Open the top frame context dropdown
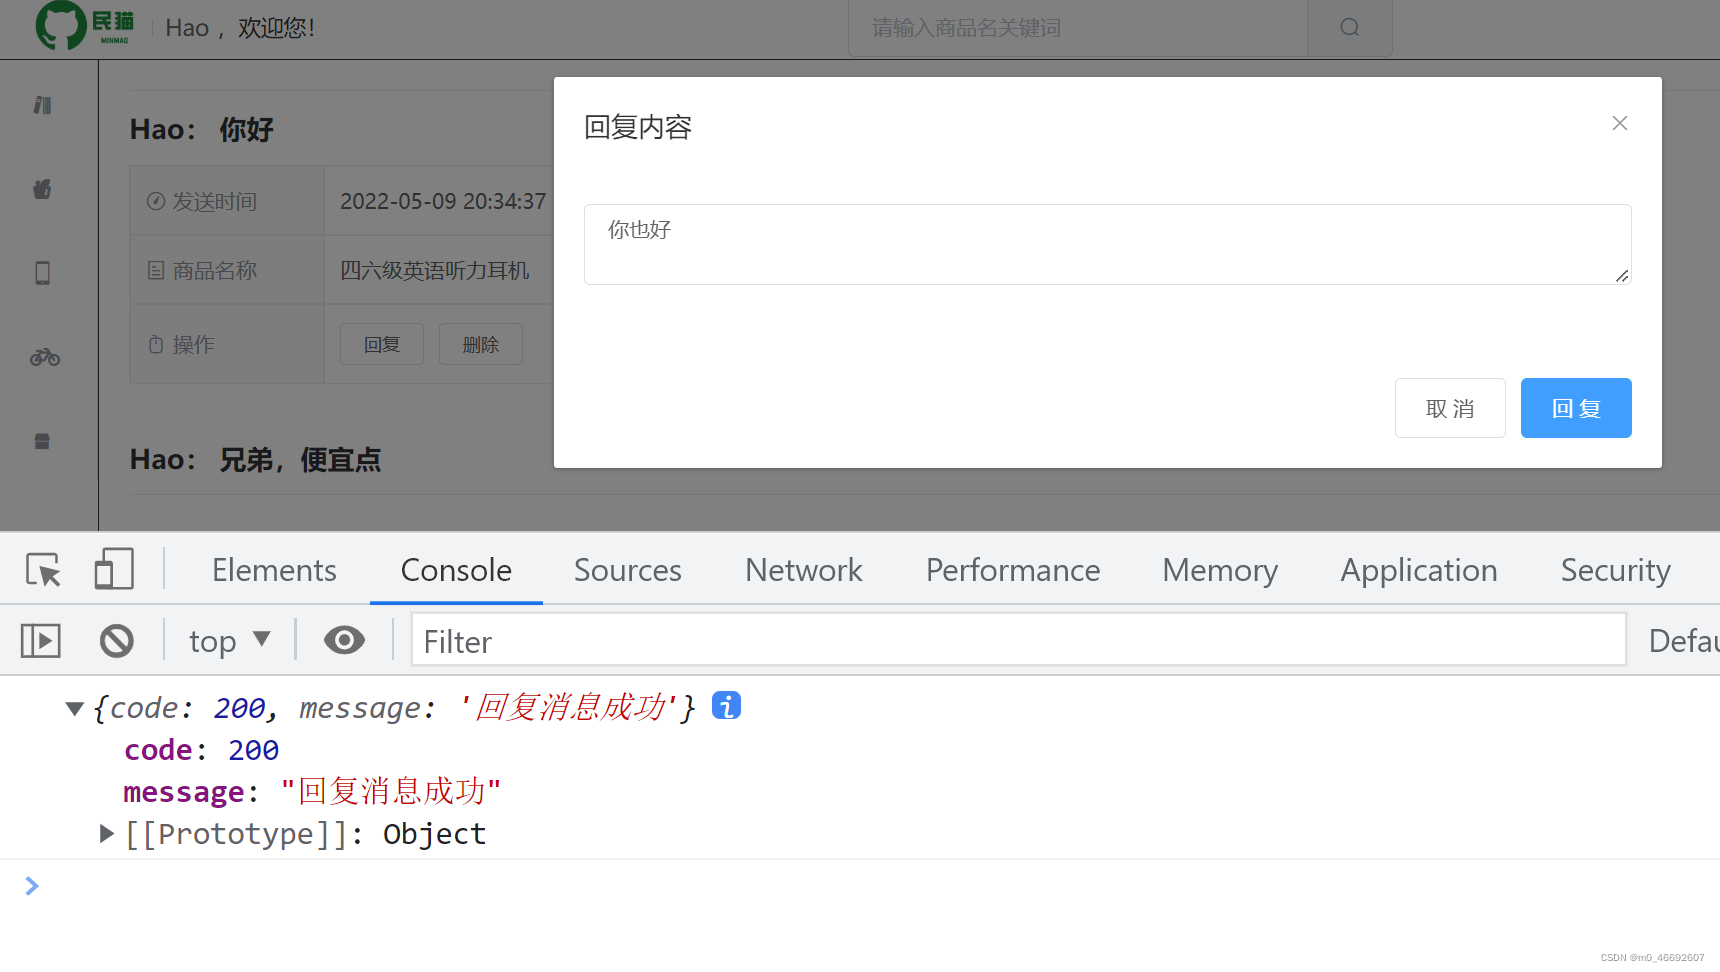 (x=228, y=640)
